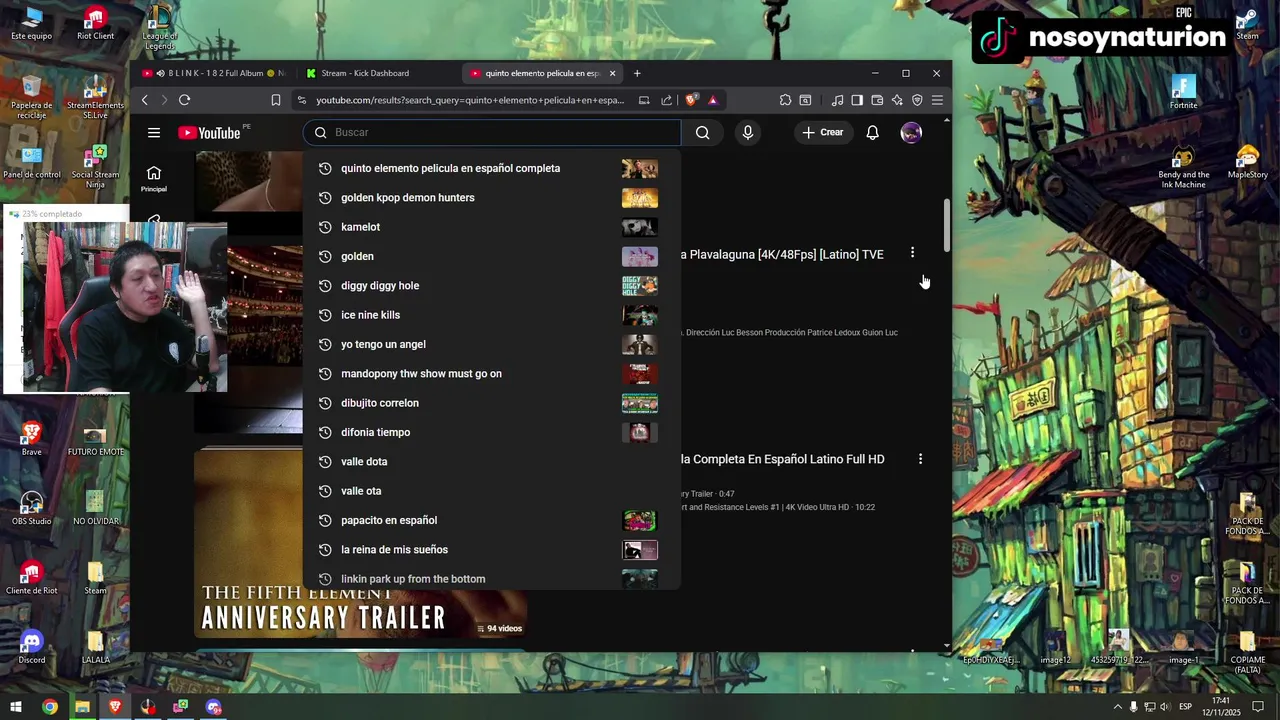The image size is (1280, 720).
Task: Click the browser URL address bar
Action: click(470, 100)
